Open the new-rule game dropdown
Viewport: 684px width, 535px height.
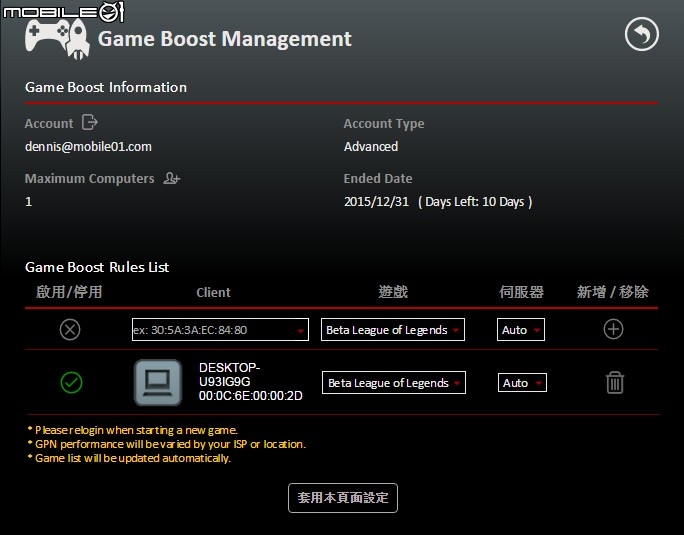[393, 329]
